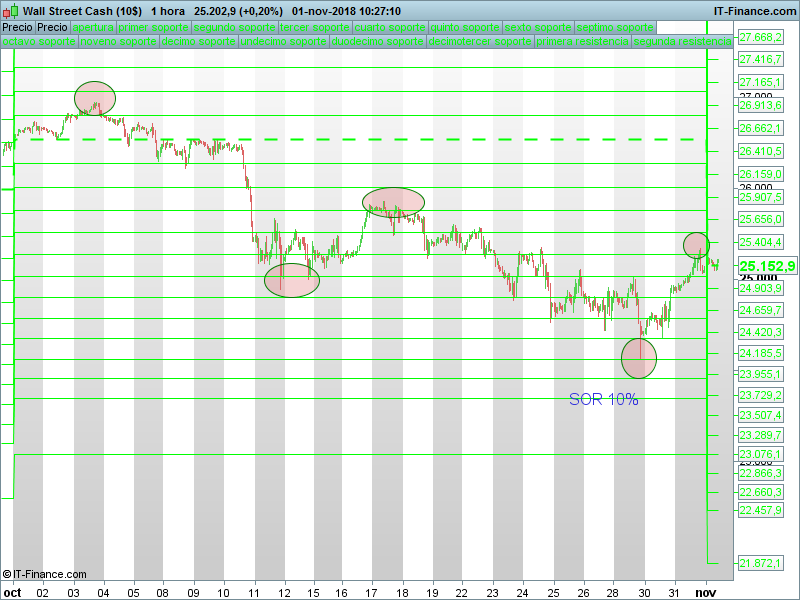The width and height of the screenshot is (800, 600).
Task: Click the SOR 10% text annotation
Action: coord(603,399)
